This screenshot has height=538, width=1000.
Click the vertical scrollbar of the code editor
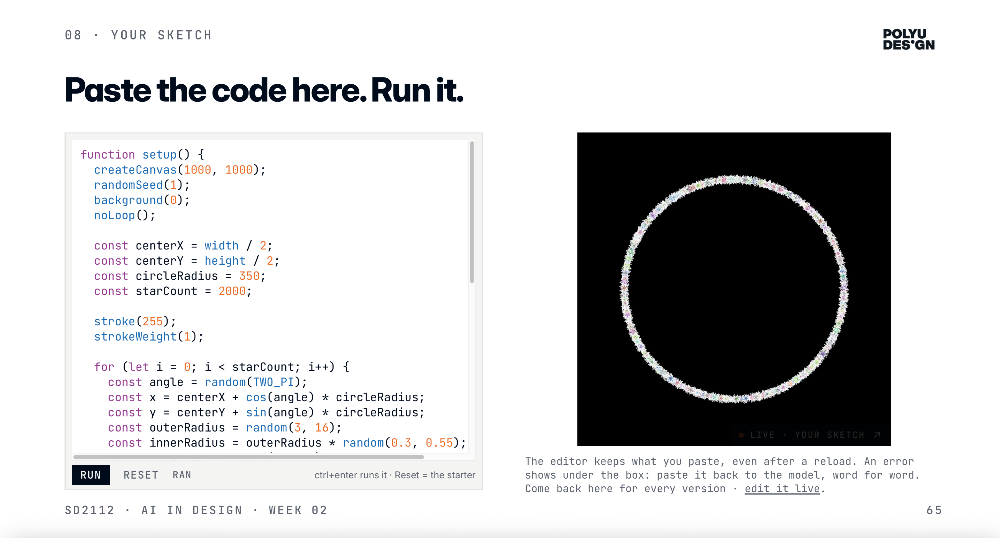[x=472, y=212]
